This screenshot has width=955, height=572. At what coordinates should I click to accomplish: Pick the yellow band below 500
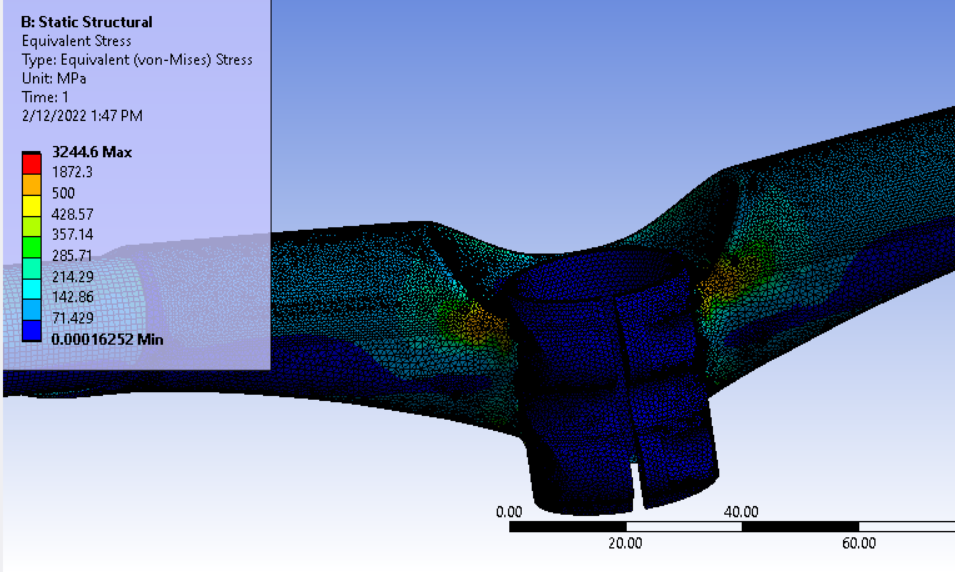tap(33, 204)
